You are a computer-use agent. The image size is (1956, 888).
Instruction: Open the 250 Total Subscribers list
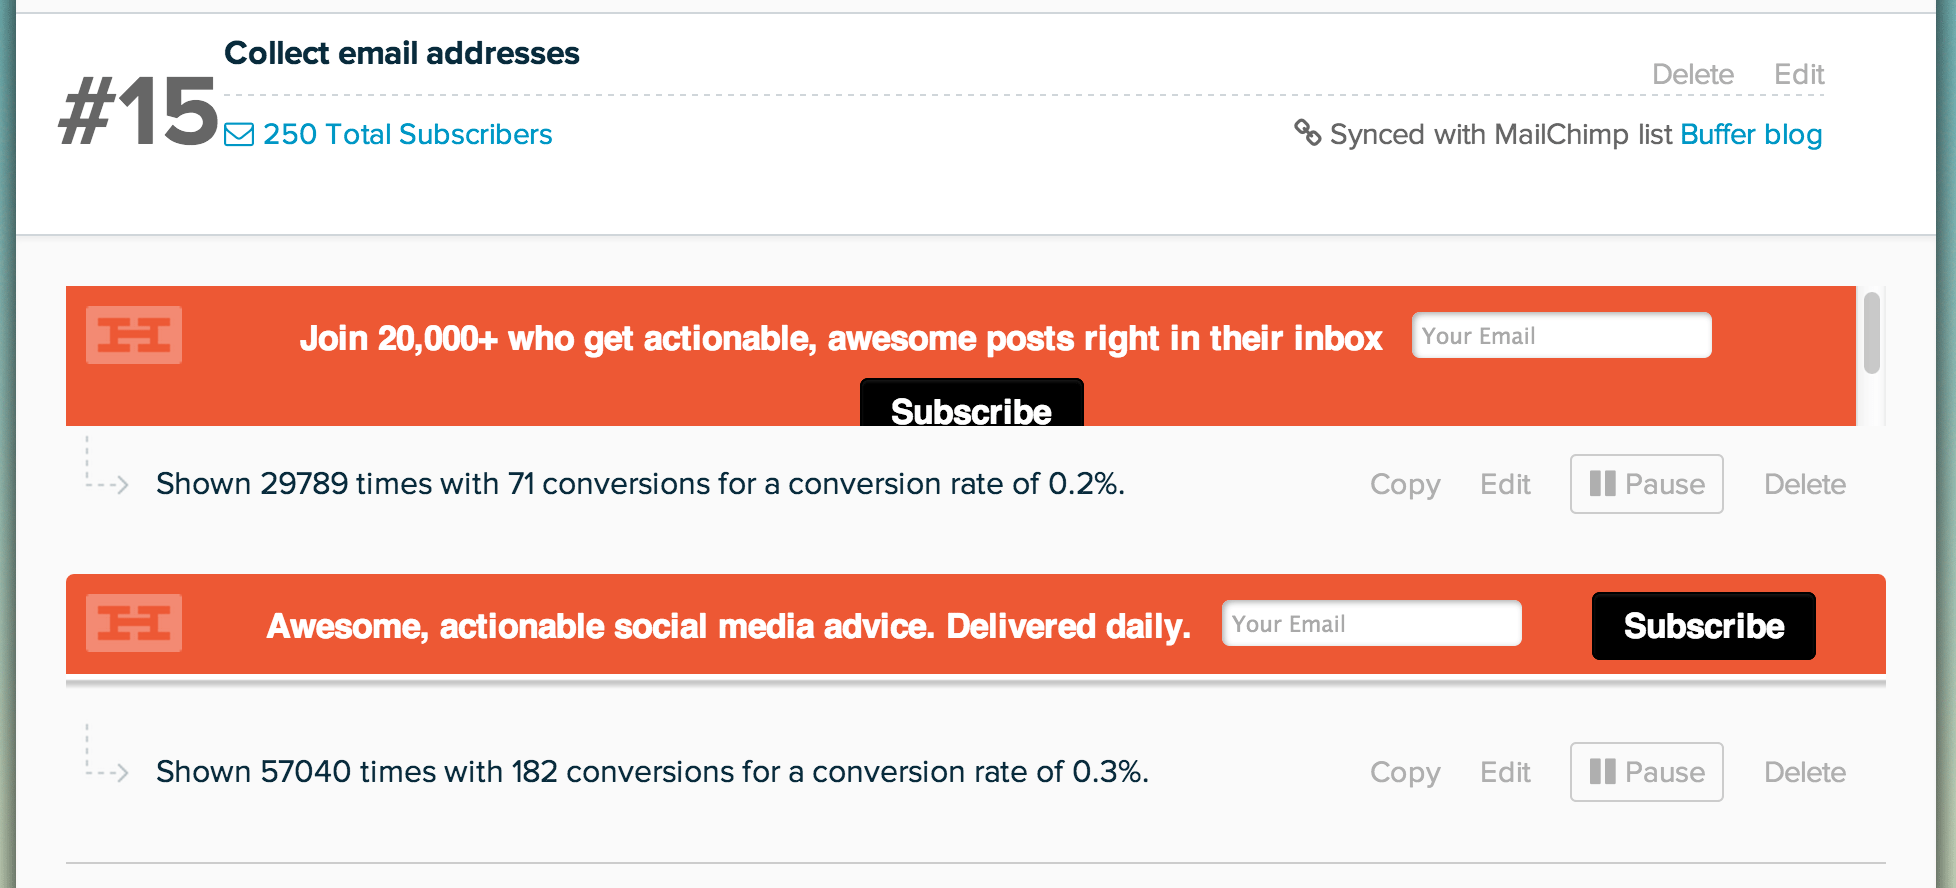[406, 133]
